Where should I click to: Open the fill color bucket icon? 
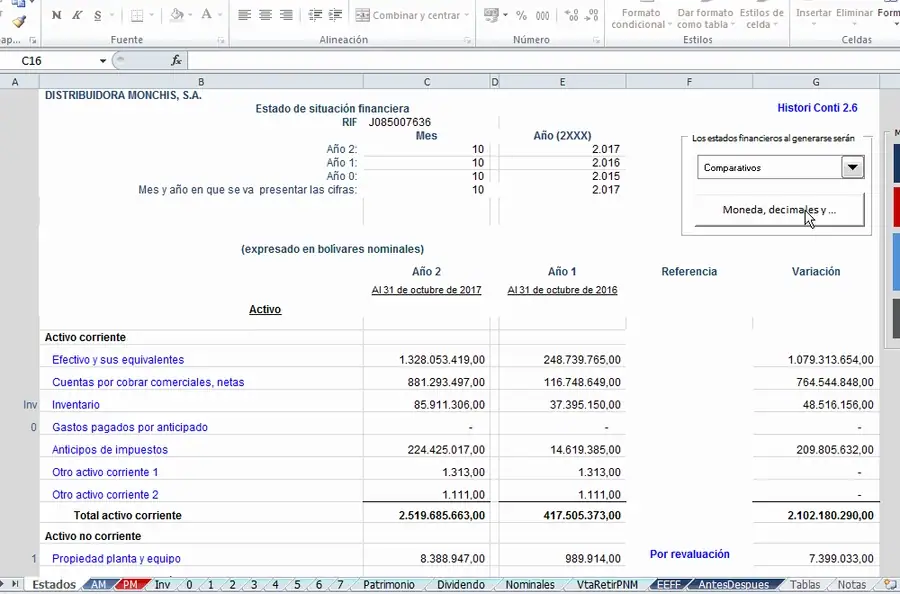point(177,15)
